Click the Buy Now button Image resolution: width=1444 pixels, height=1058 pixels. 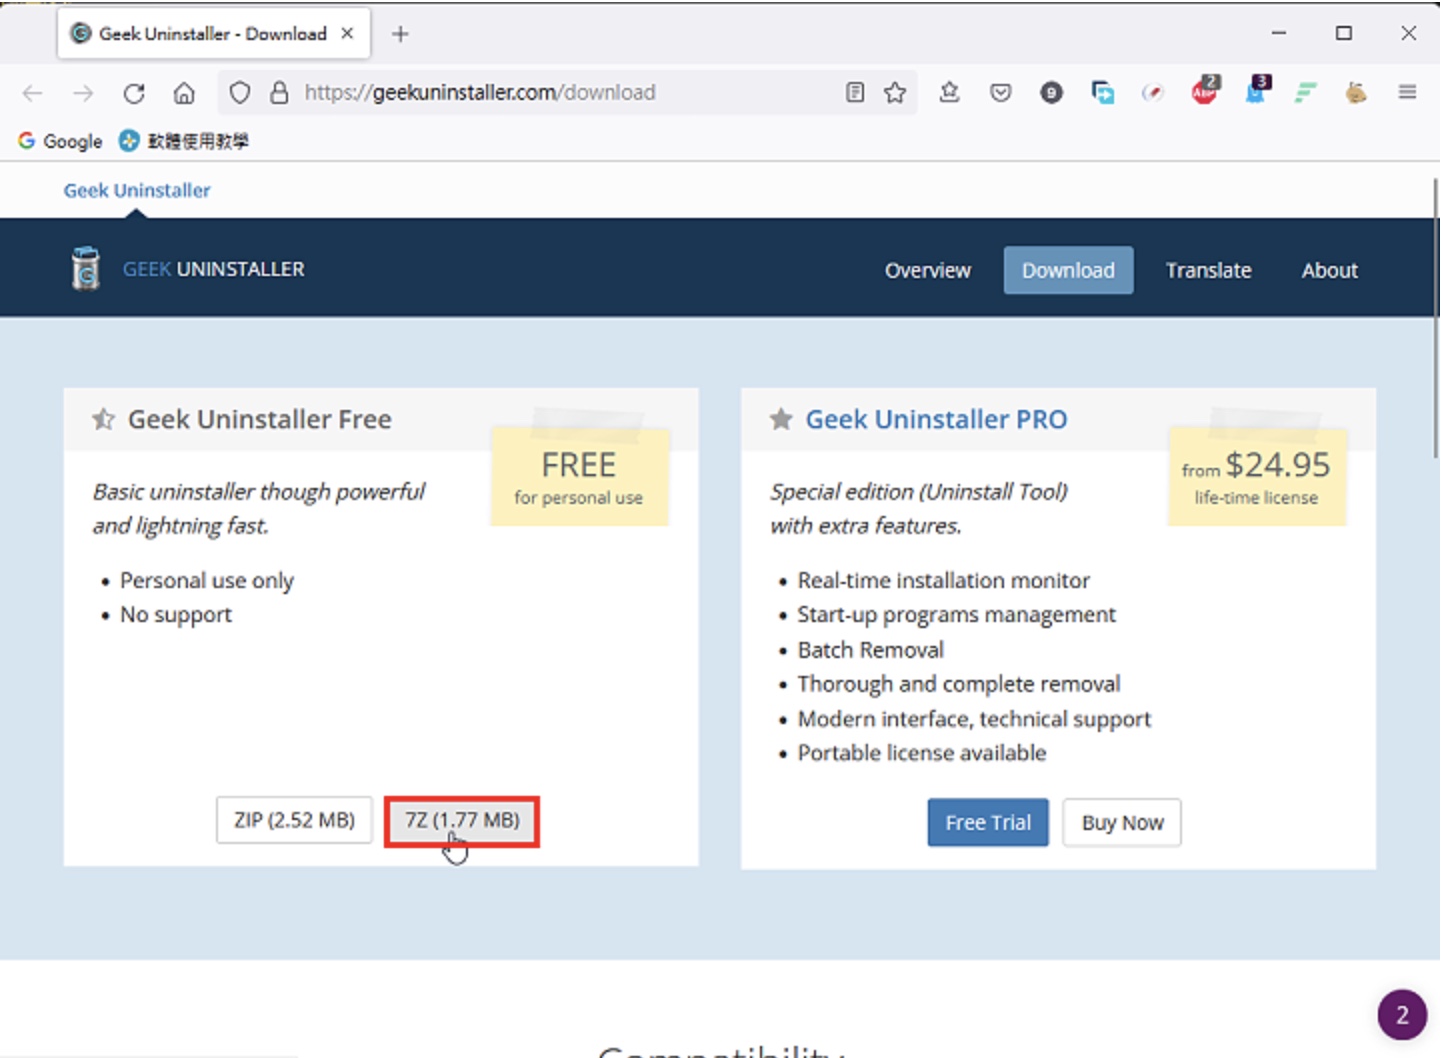coord(1122,822)
